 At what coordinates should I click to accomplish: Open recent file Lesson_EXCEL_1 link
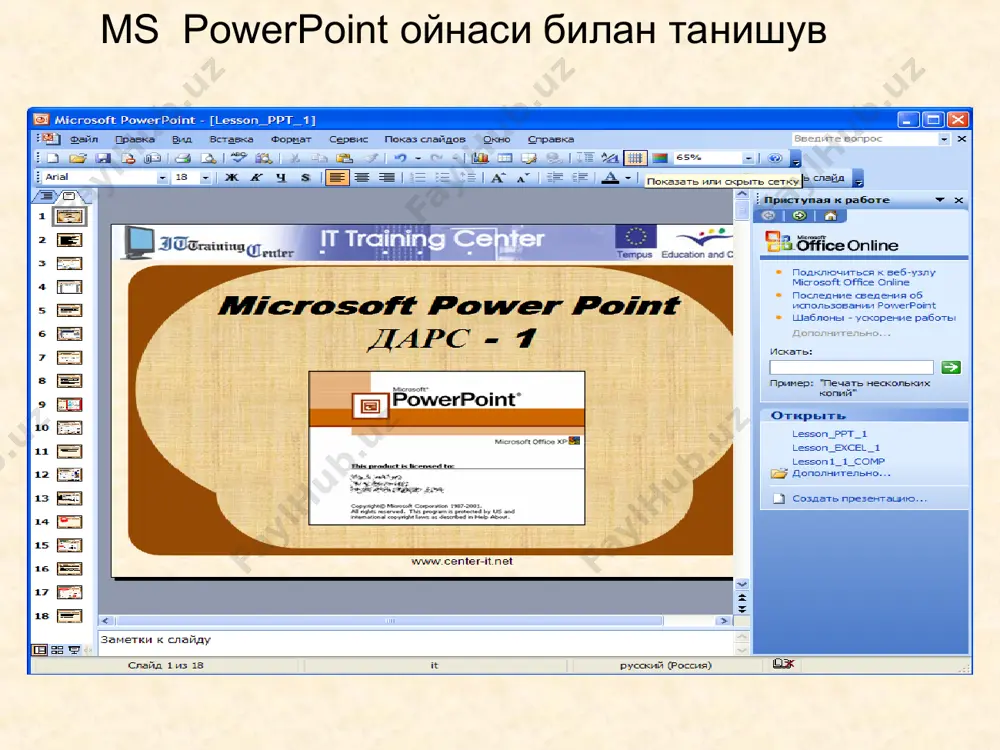(x=836, y=448)
